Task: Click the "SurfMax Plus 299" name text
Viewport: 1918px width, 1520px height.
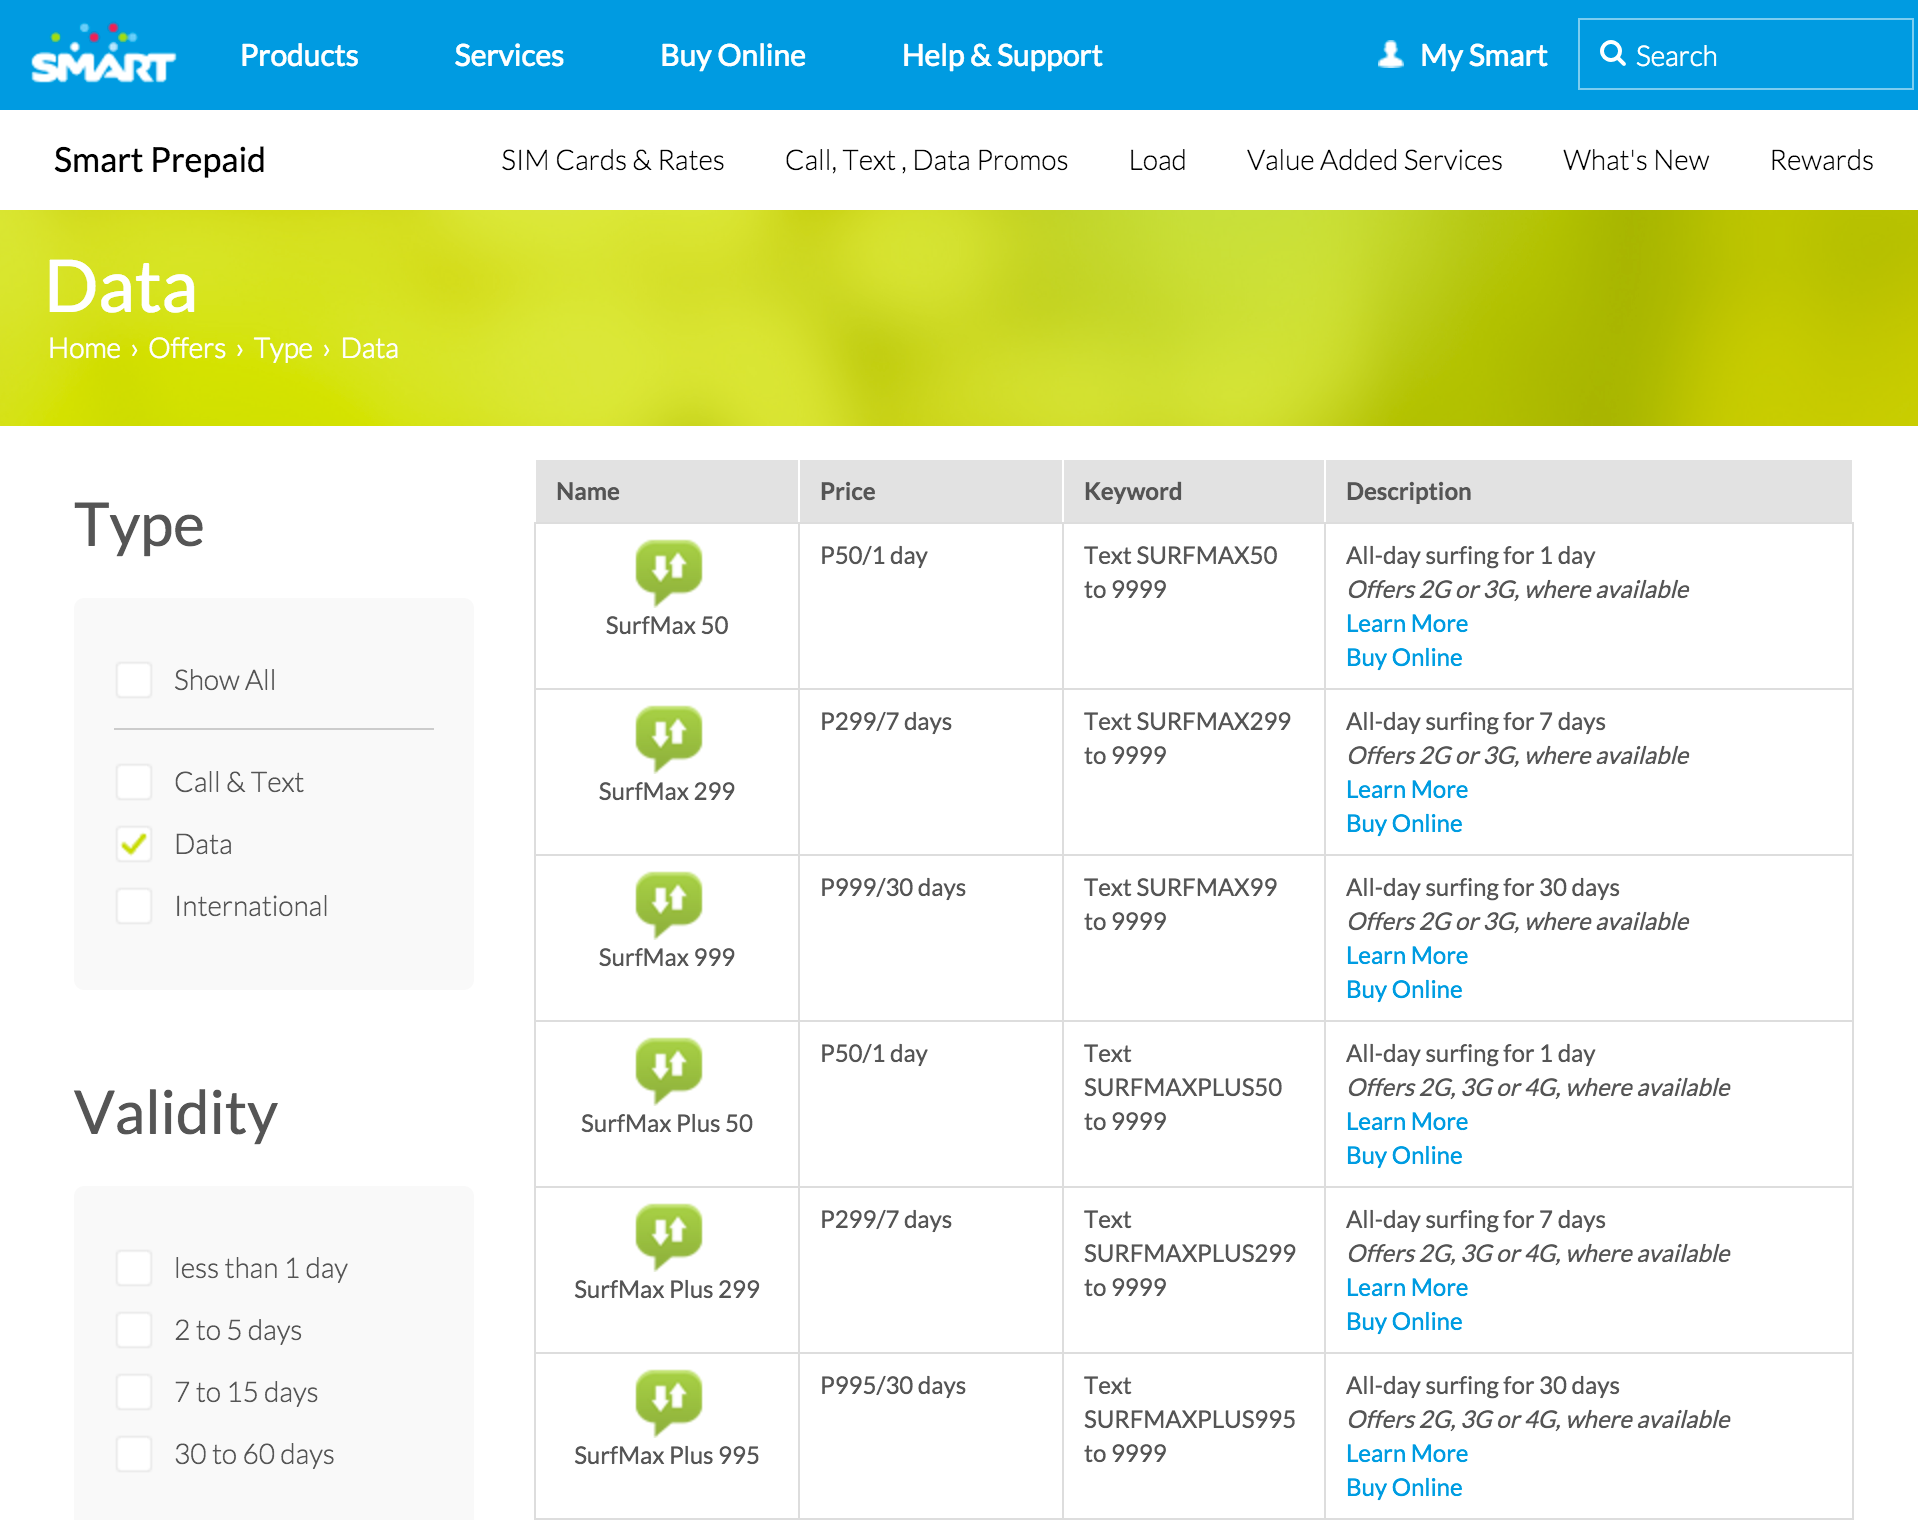Action: pos(667,1289)
